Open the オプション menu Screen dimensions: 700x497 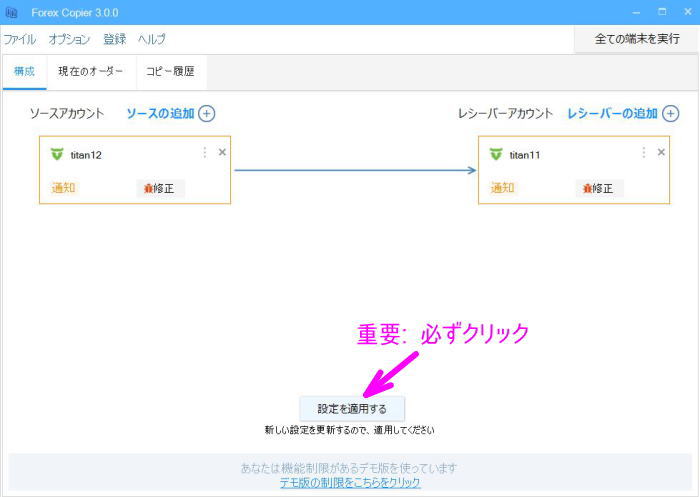pos(69,39)
